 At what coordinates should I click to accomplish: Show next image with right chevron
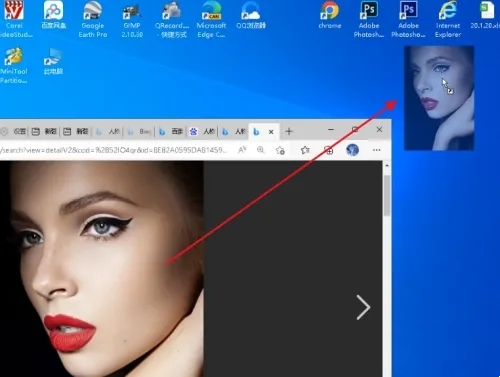tap(363, 307)
